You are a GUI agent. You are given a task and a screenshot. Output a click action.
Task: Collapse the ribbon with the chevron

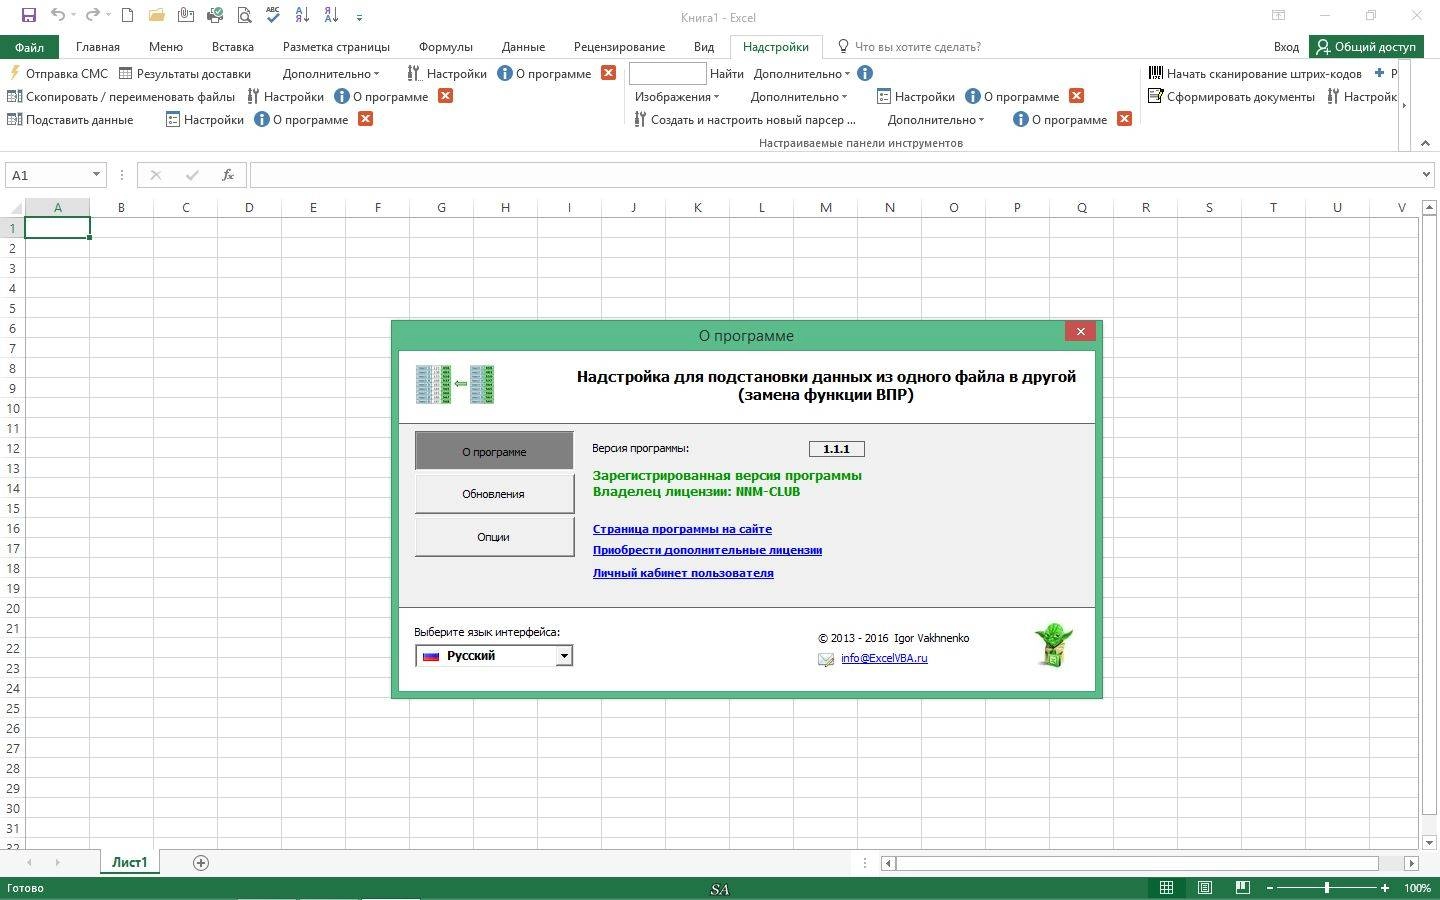coord(1425,143)
